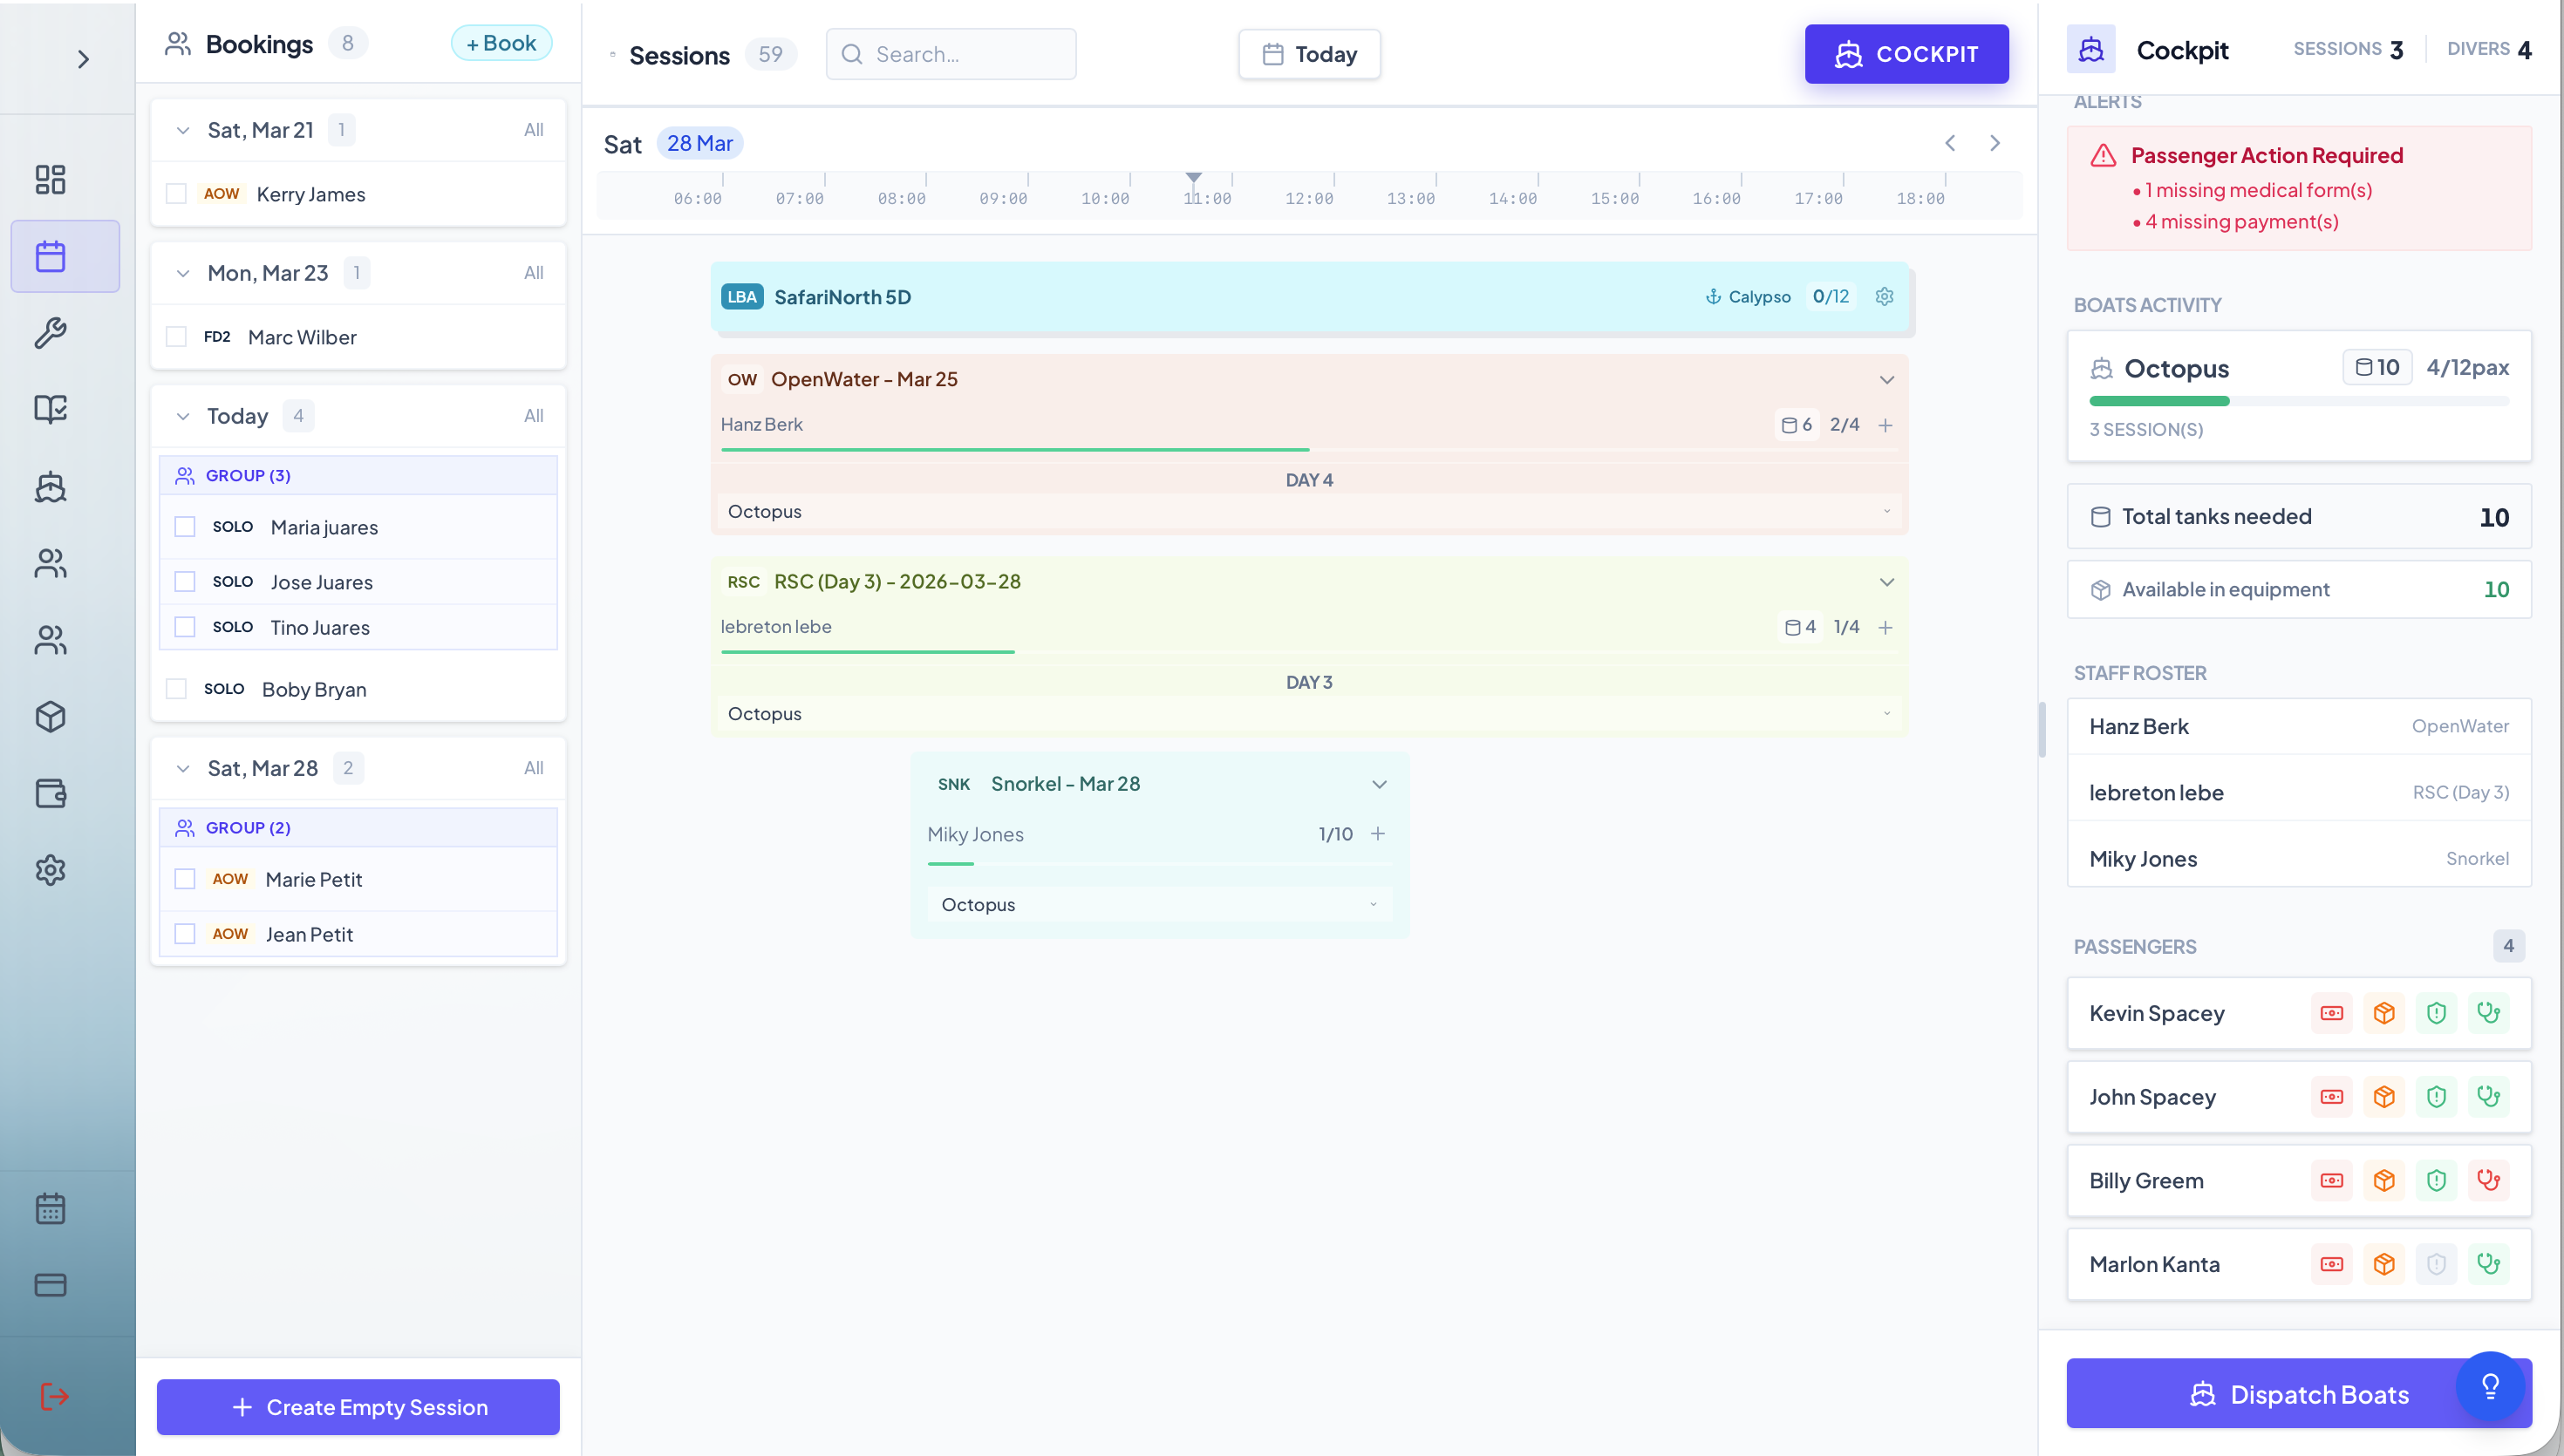
Task: Select GROUP (3) header in Today bookings
Action: coord(358,475)
